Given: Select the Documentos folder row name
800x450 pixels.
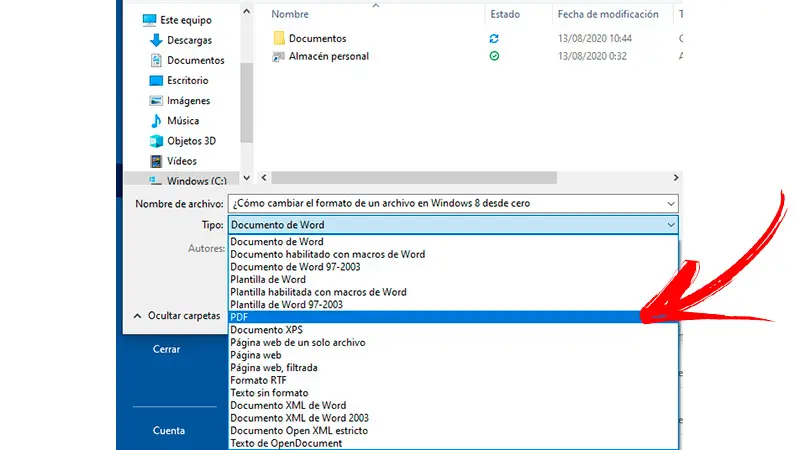Looking at the screenshot, I should (317, 38).
